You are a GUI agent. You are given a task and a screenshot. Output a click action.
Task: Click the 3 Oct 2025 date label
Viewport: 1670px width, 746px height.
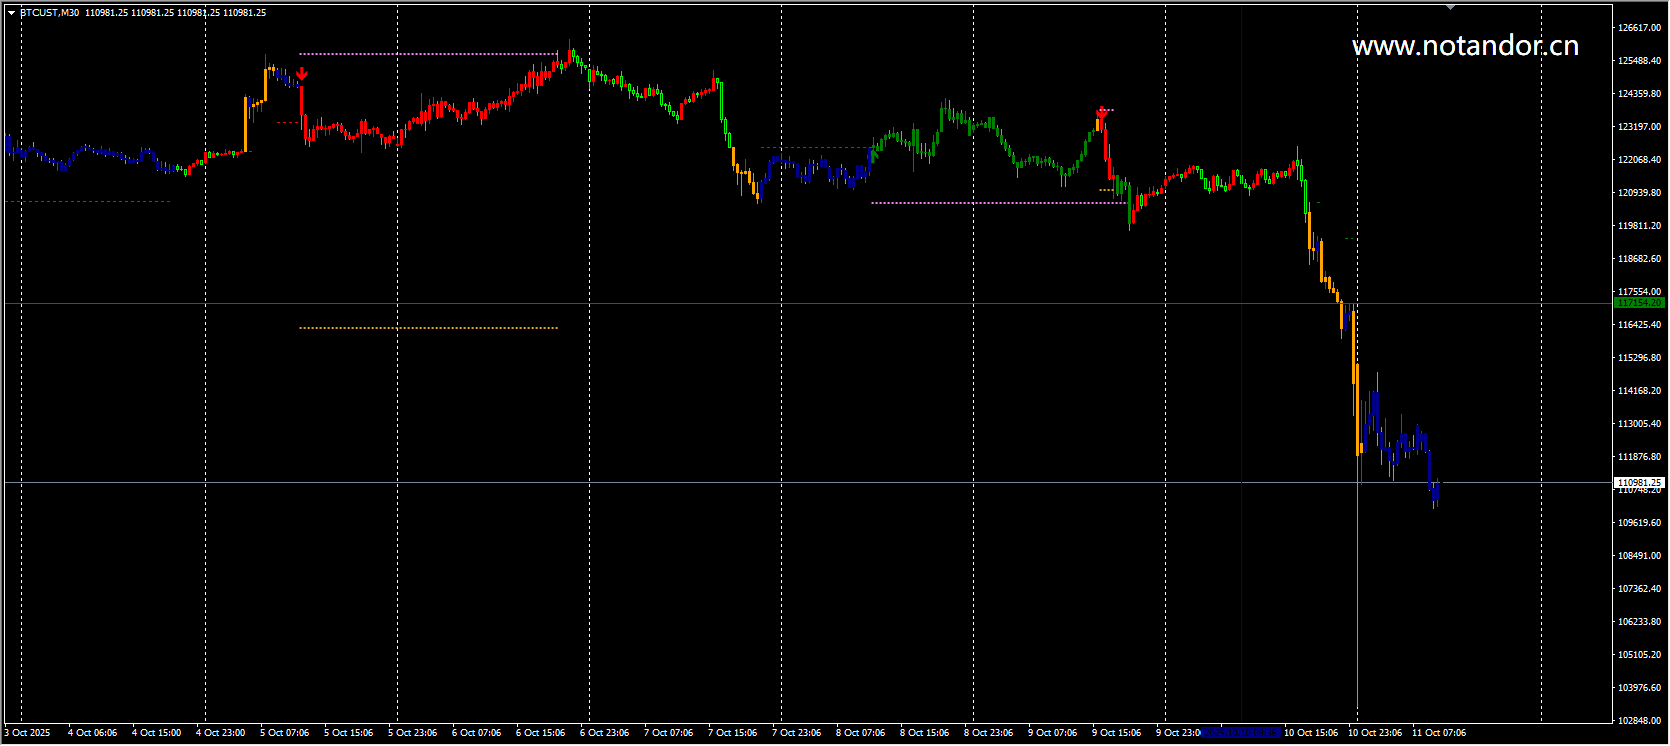pyautogui.click(x=28, y=733)
